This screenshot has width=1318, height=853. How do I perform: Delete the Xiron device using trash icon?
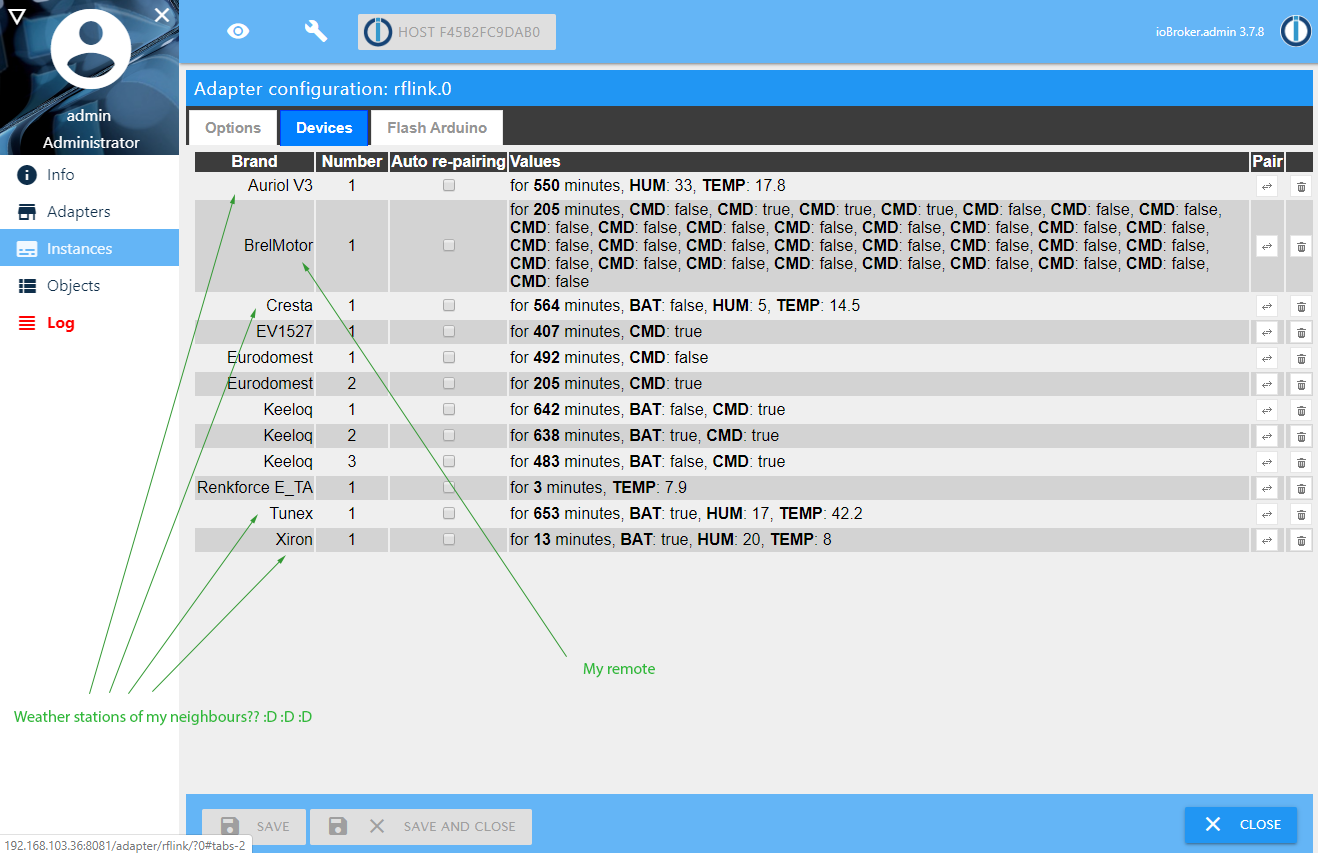[x=1300, y=540]
